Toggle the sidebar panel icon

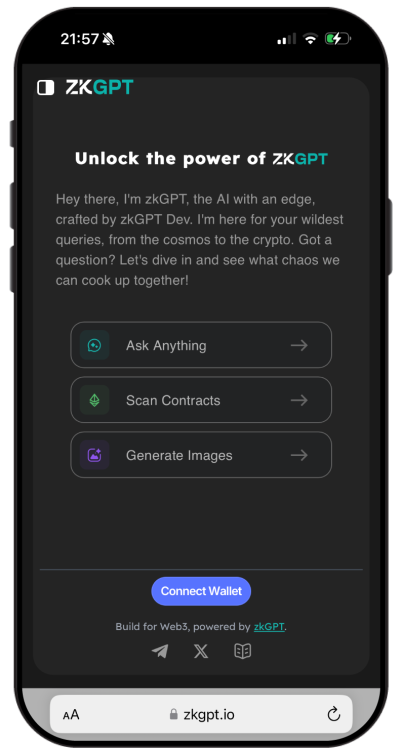click(x=45, y=88)
